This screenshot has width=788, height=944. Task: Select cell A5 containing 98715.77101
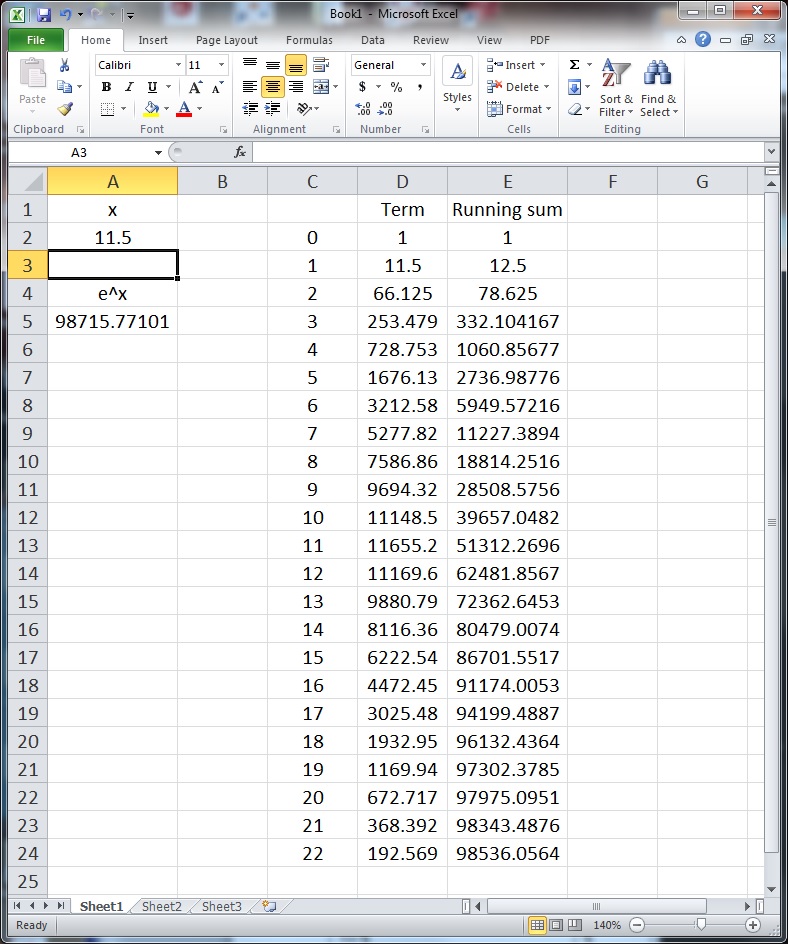[112, 321]
